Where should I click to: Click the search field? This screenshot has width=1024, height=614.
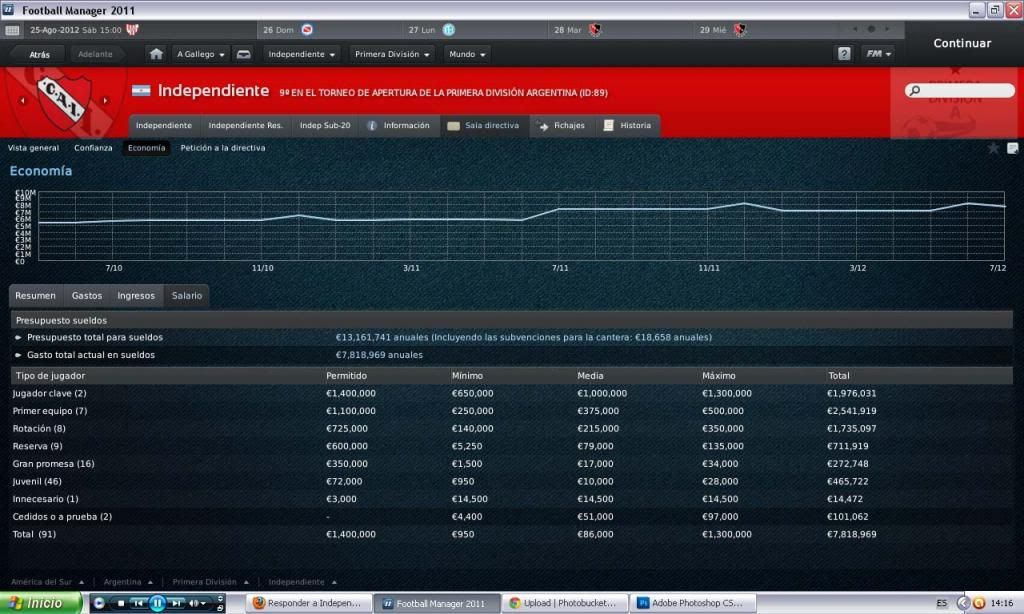960,90
